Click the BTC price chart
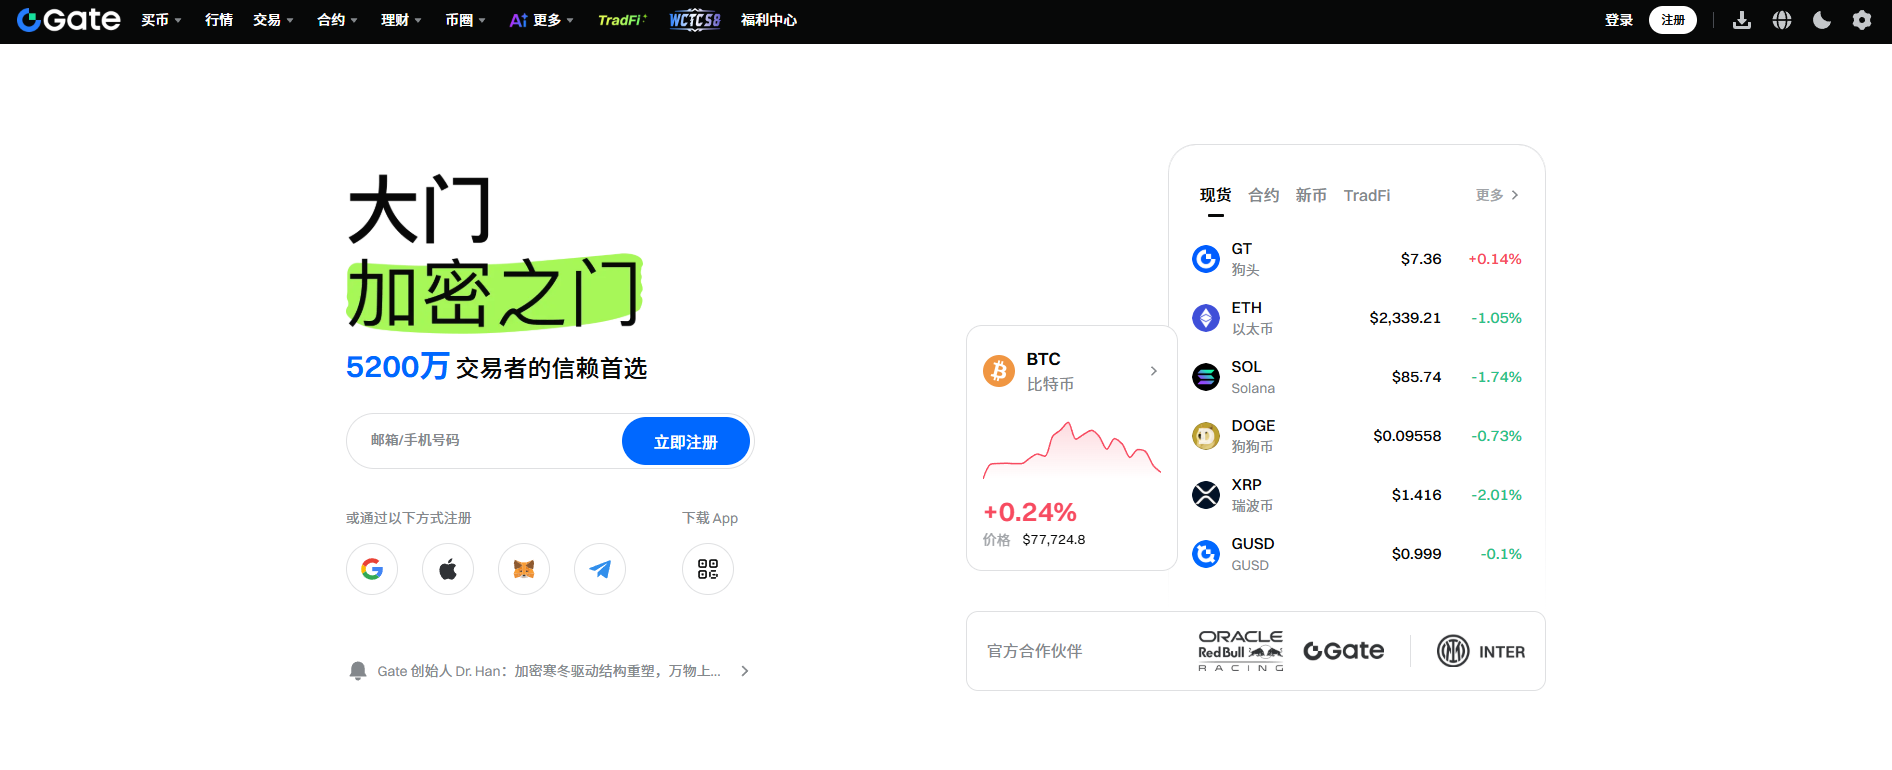 [1072, 448]
